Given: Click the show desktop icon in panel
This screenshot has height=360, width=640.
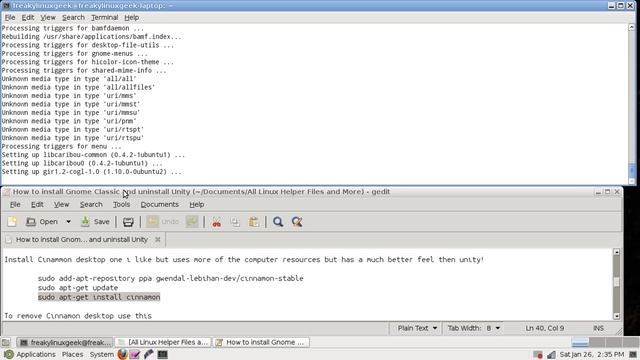Looking at the screenshot, I should coord(6,342).
